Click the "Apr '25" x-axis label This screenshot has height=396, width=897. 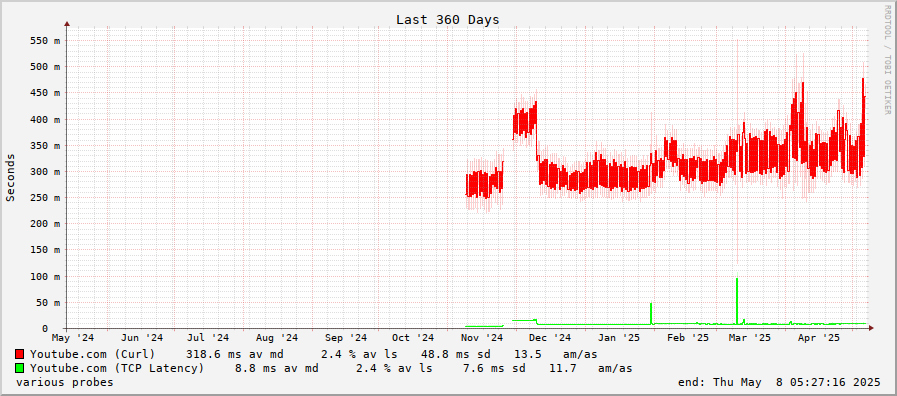tap(819, 338)
